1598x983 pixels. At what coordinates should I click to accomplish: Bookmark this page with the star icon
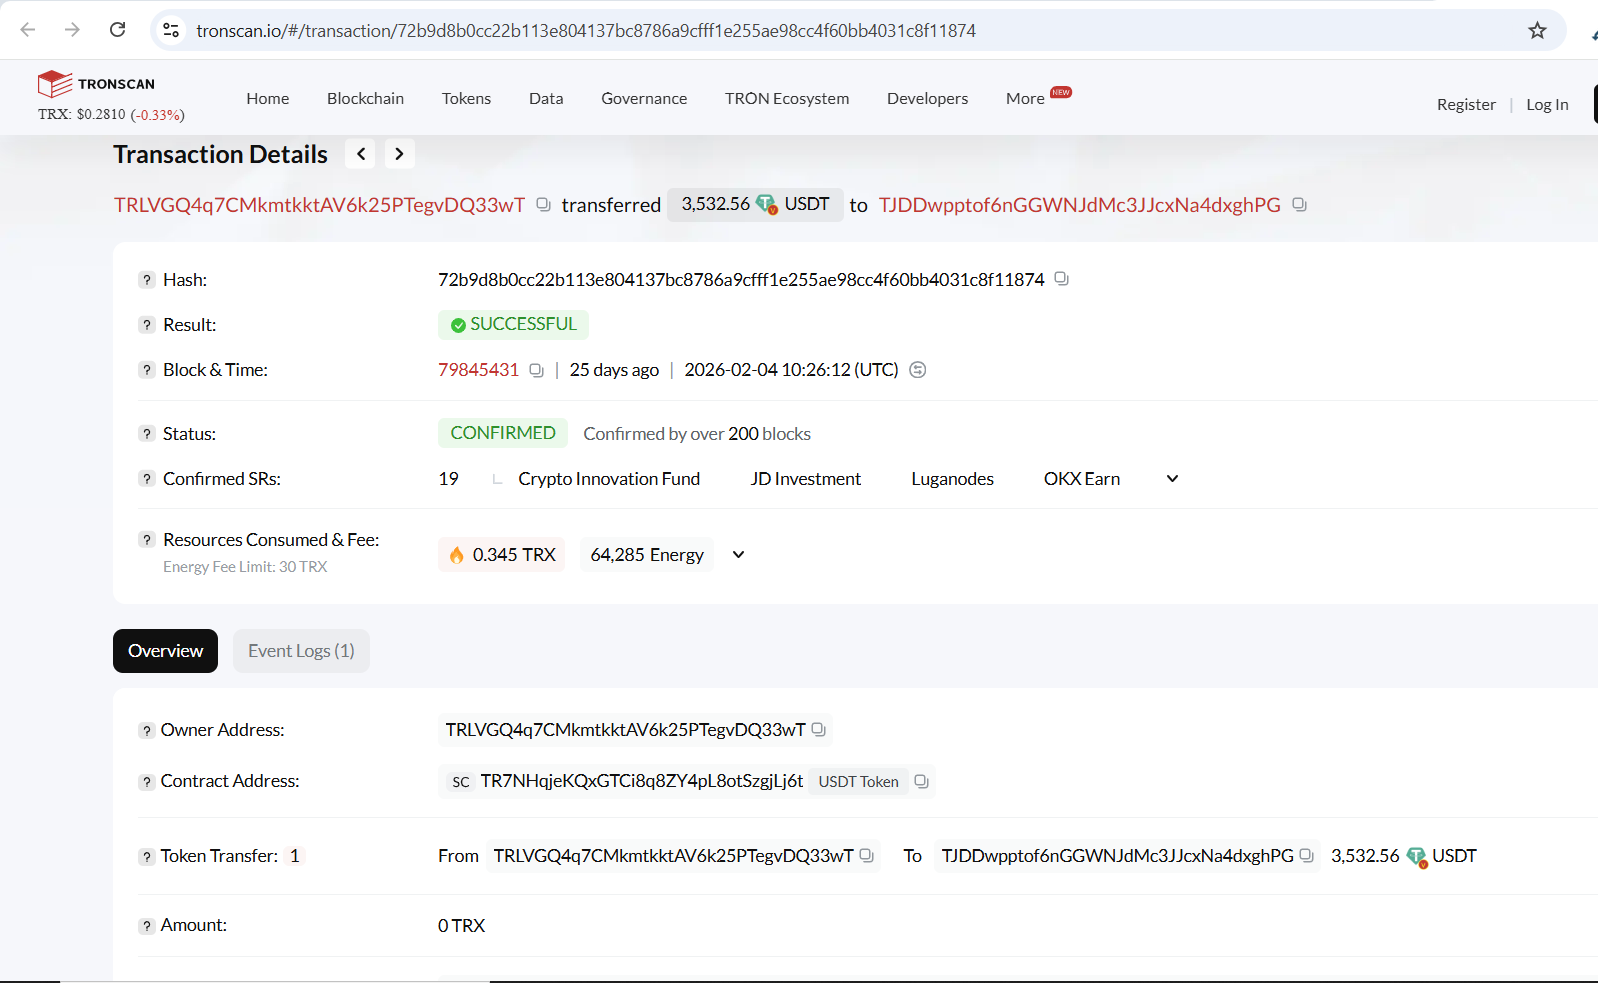pyautogui.click(x=1537, y=31)
